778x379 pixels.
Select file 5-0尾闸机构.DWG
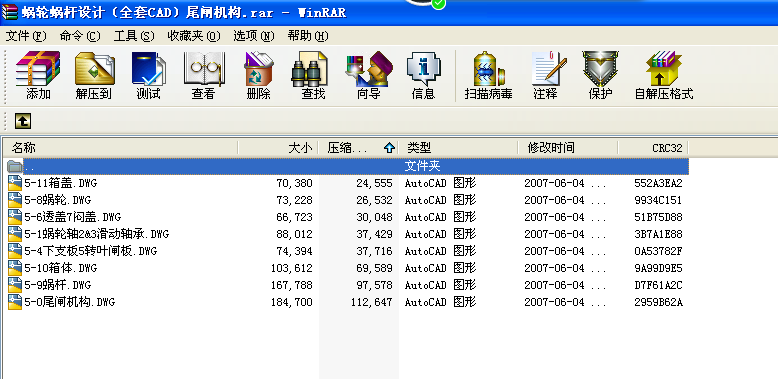[x=69, y=302]
